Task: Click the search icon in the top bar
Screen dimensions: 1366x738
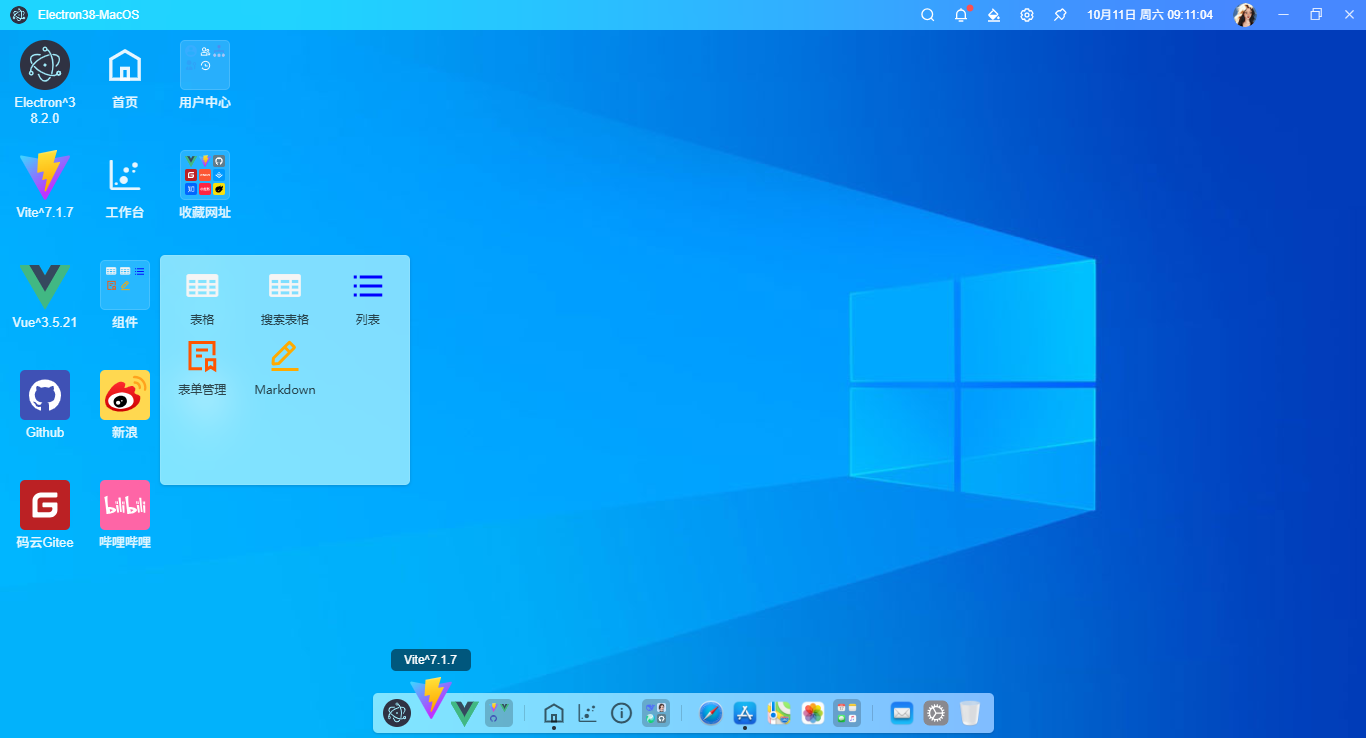Action: [928, 15]
